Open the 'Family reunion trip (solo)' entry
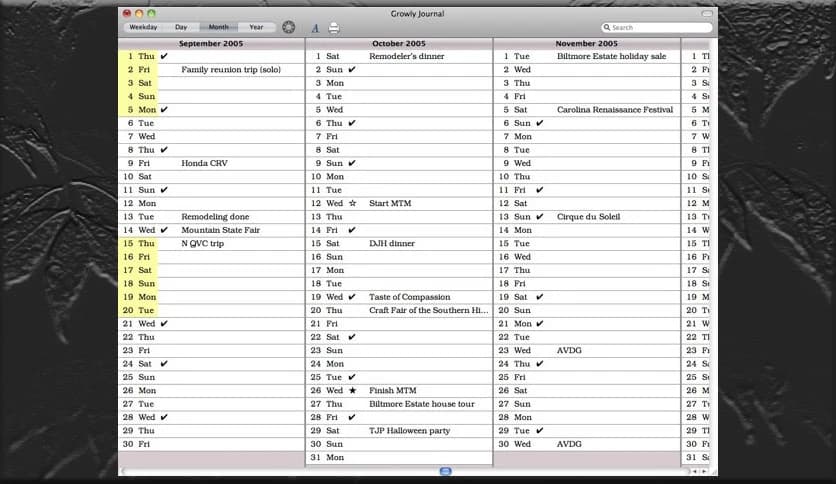Image resolution: width=836 pixels, height=484 pixels. click(x=231, y=69)
